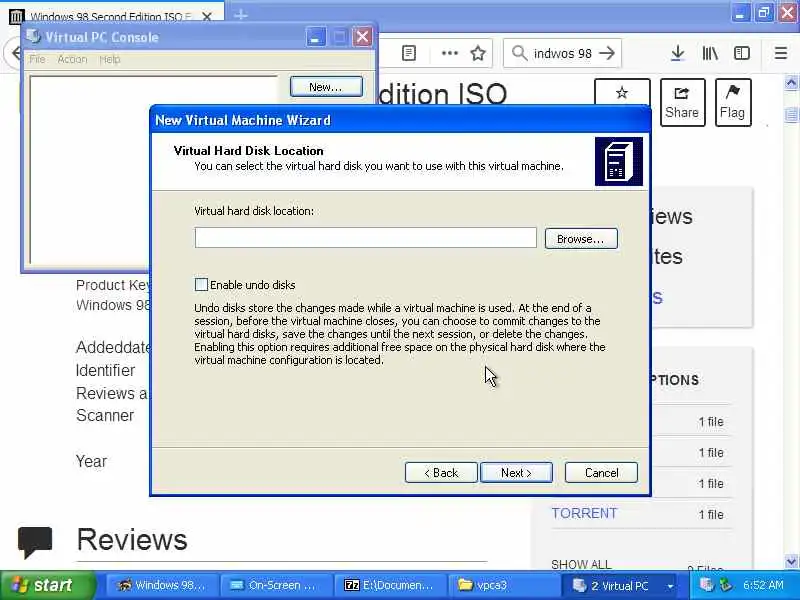Open the TORRENT download link

pyautogui.click(x=584, y=513)
